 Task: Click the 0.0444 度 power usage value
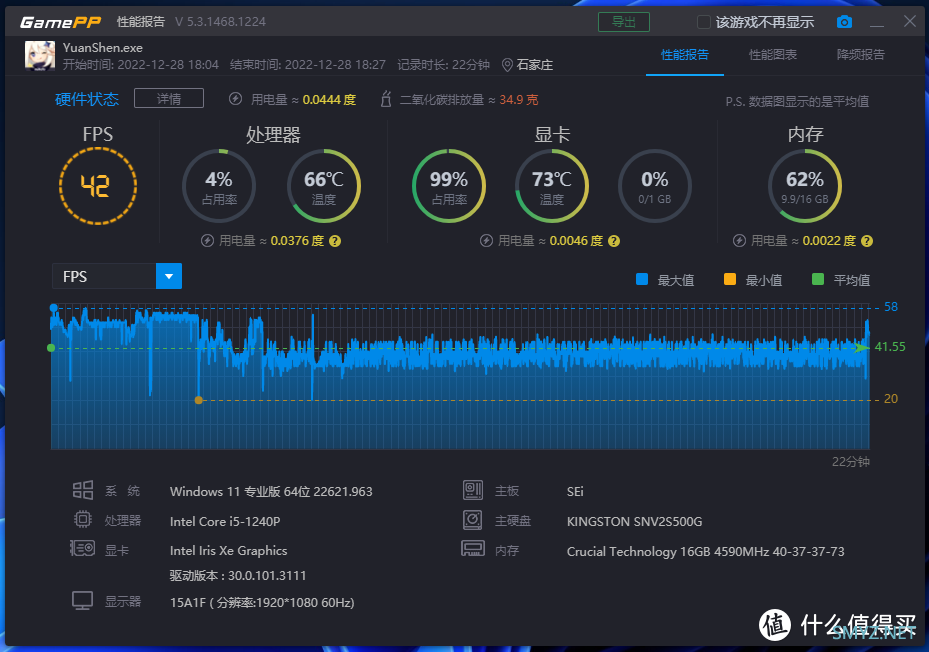tap(329, 100)
